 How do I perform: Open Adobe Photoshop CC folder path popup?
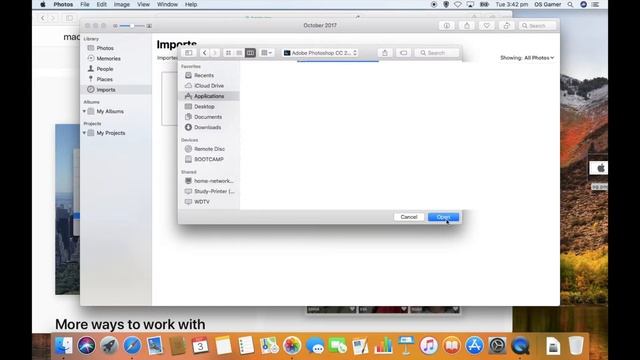click(320, 53)
